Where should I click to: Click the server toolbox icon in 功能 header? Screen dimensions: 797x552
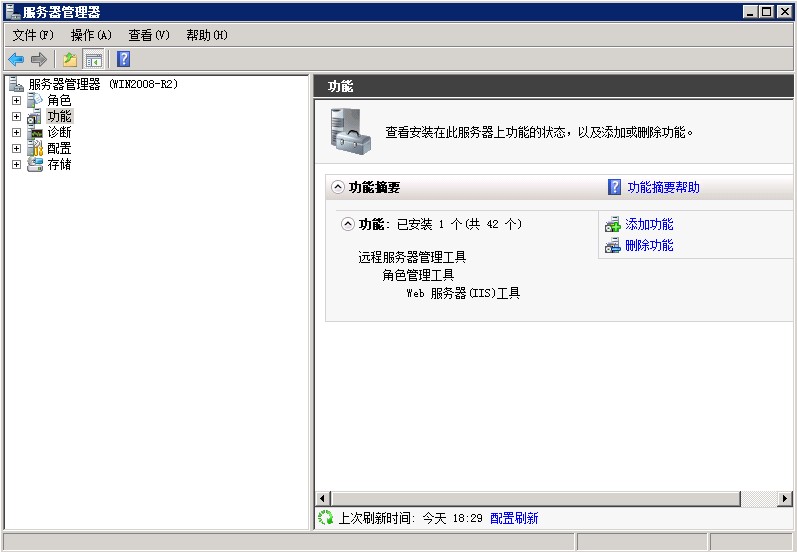pyautogui.click(x=350, y=132)
